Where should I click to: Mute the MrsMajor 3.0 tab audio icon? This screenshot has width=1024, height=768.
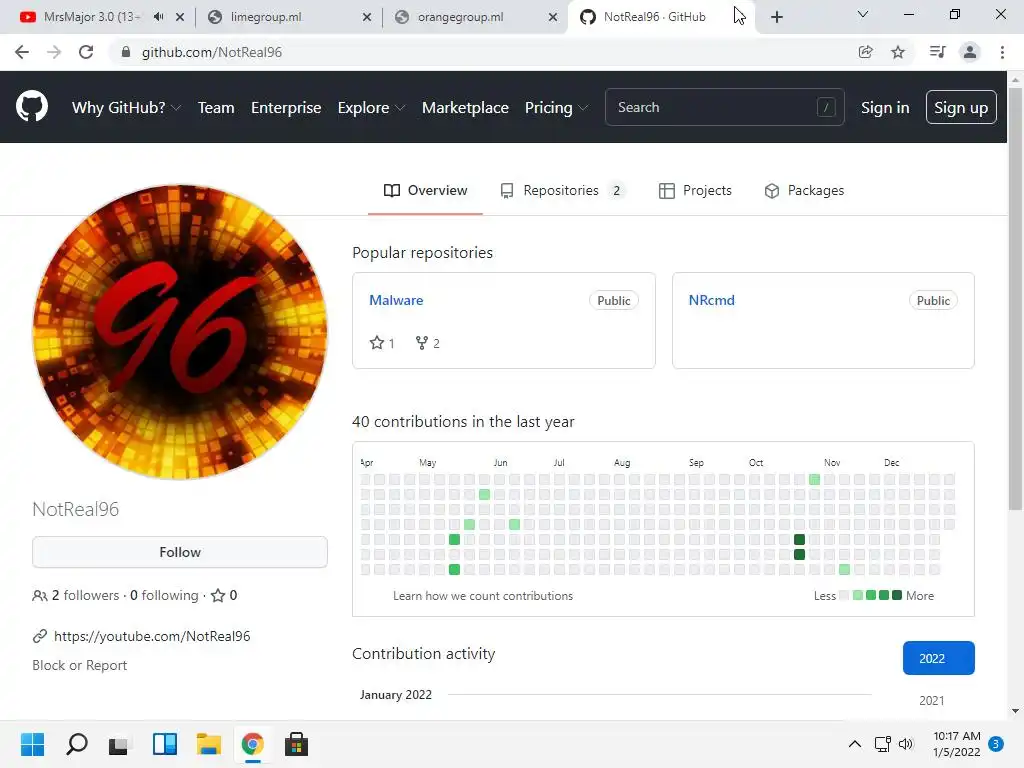[x=158, y=17]
